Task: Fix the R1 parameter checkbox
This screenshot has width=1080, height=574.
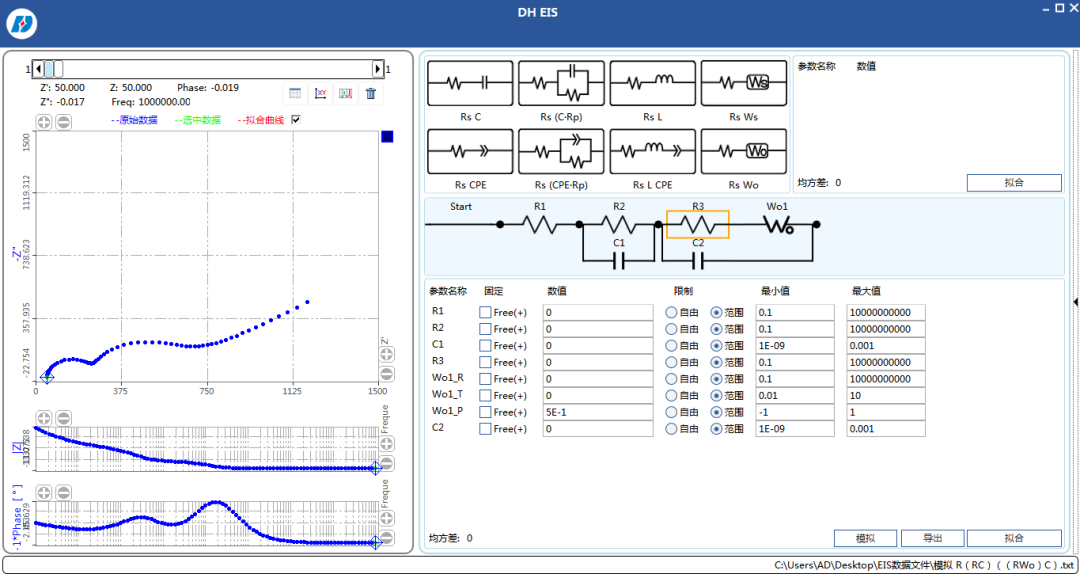Action: [485, 312]
